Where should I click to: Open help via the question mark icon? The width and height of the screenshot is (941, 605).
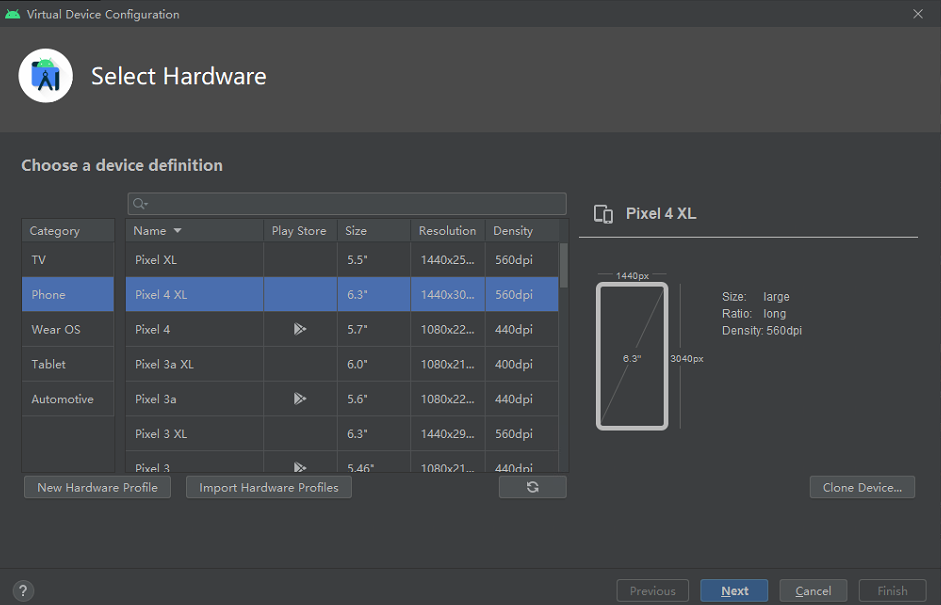(x=22, y=590)
